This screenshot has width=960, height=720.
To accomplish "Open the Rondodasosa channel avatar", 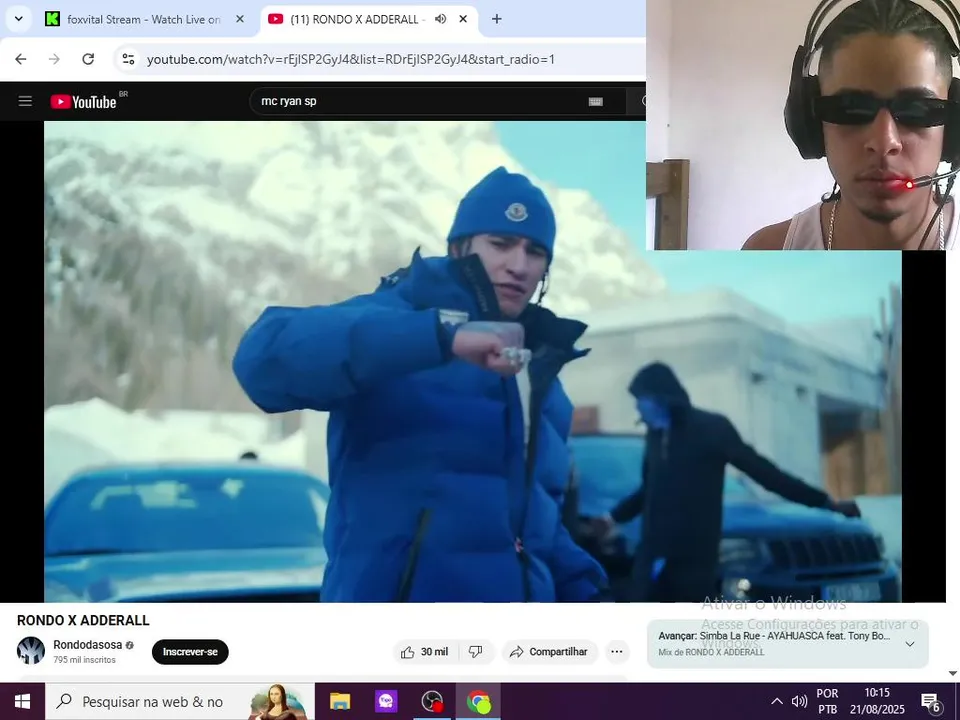I will point(31,650).
